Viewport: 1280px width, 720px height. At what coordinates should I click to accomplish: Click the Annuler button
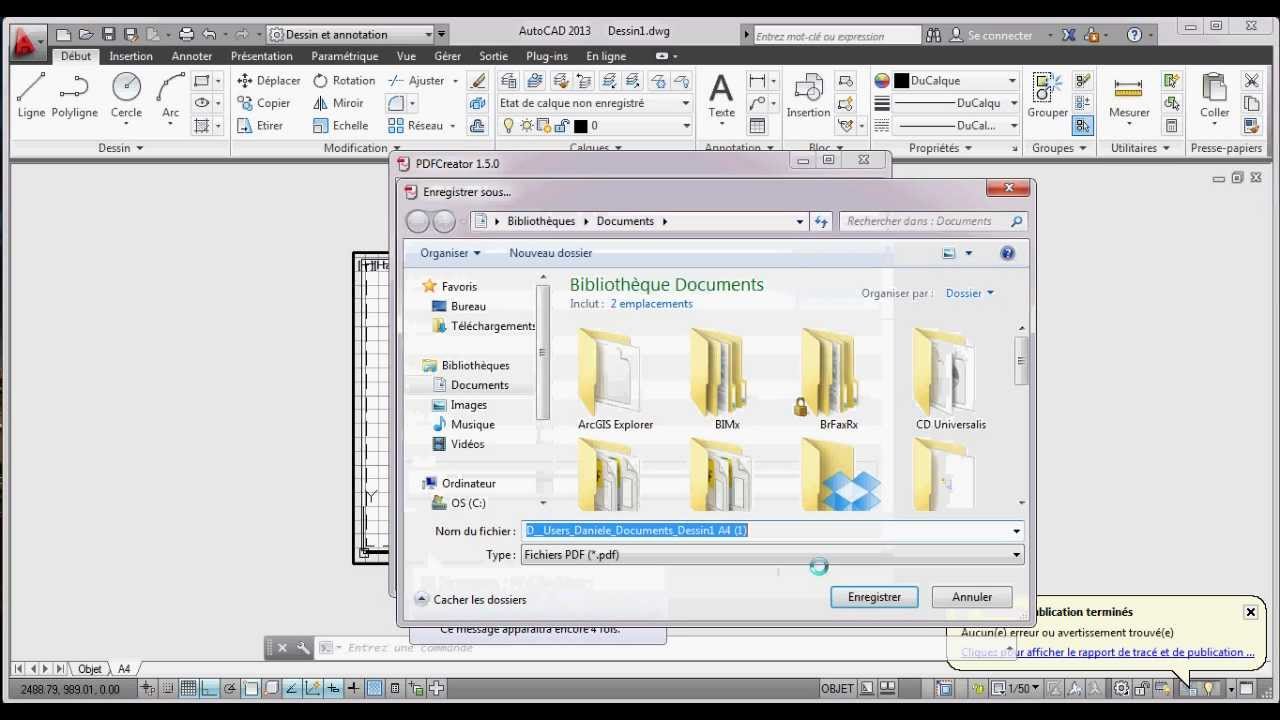coord(972,597)
